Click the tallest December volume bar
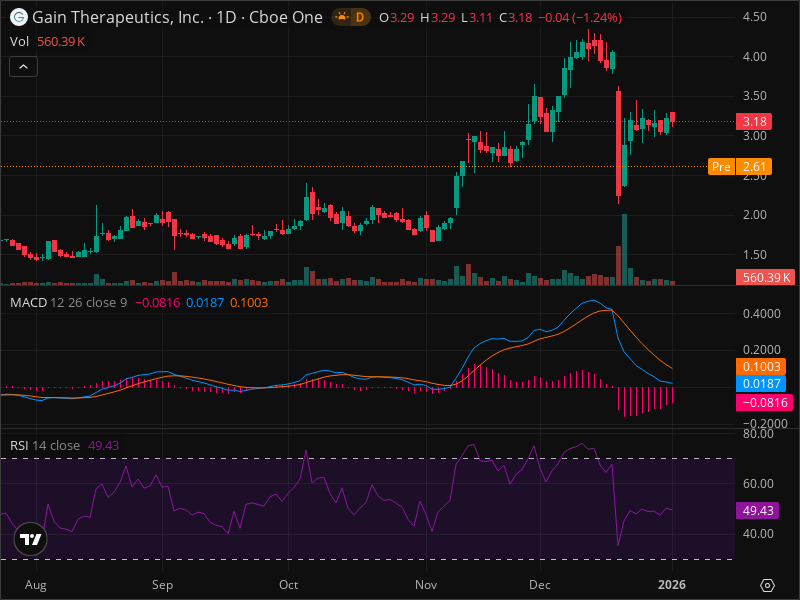 [624, 249]
